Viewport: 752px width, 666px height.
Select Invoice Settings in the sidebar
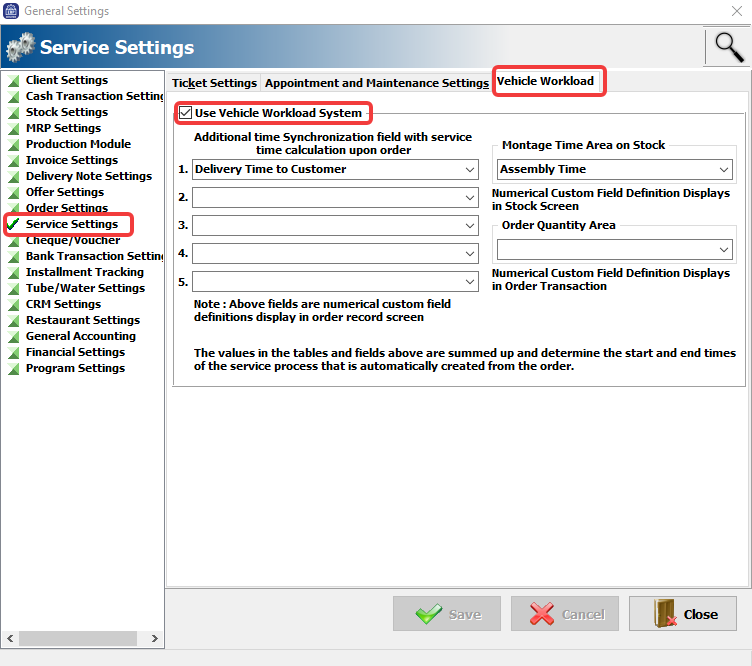pyautogui.click(x=72, y=160)
